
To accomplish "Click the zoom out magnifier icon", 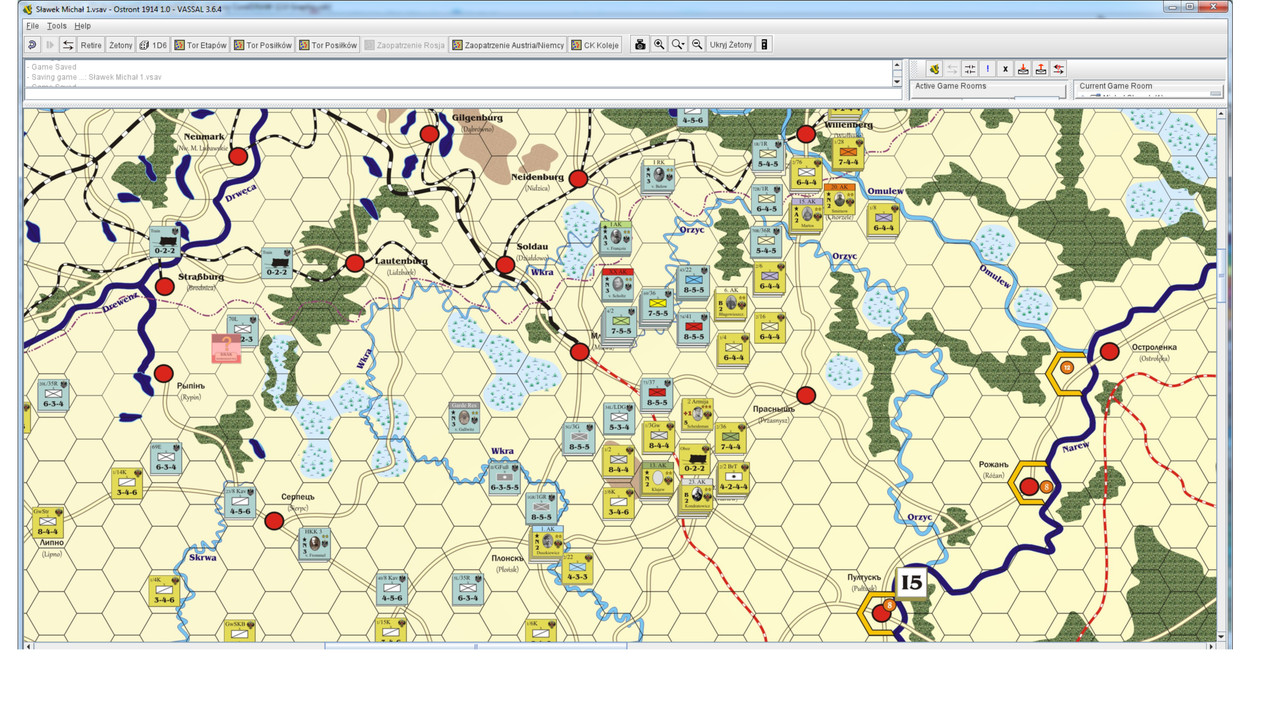I will [x=697, y=45].
